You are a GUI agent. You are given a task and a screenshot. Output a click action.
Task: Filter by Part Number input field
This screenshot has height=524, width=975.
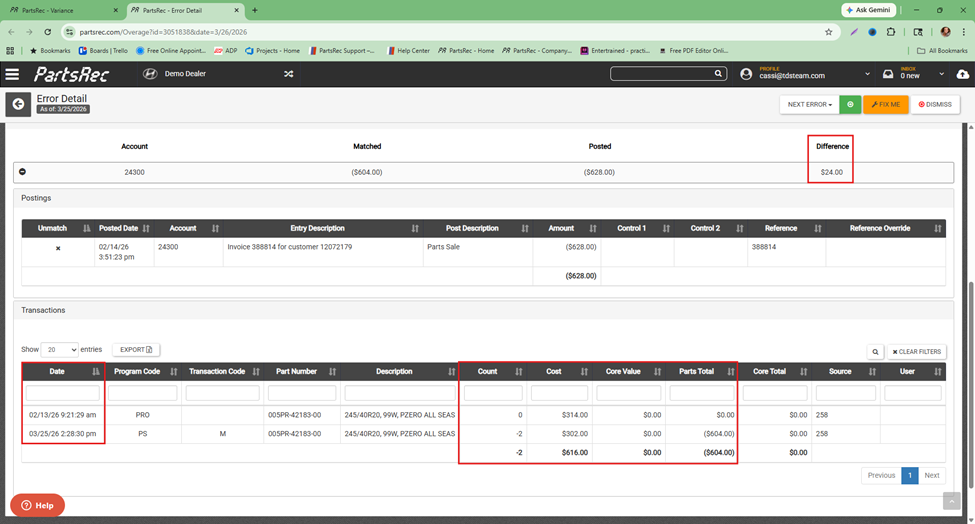(302, 393)
